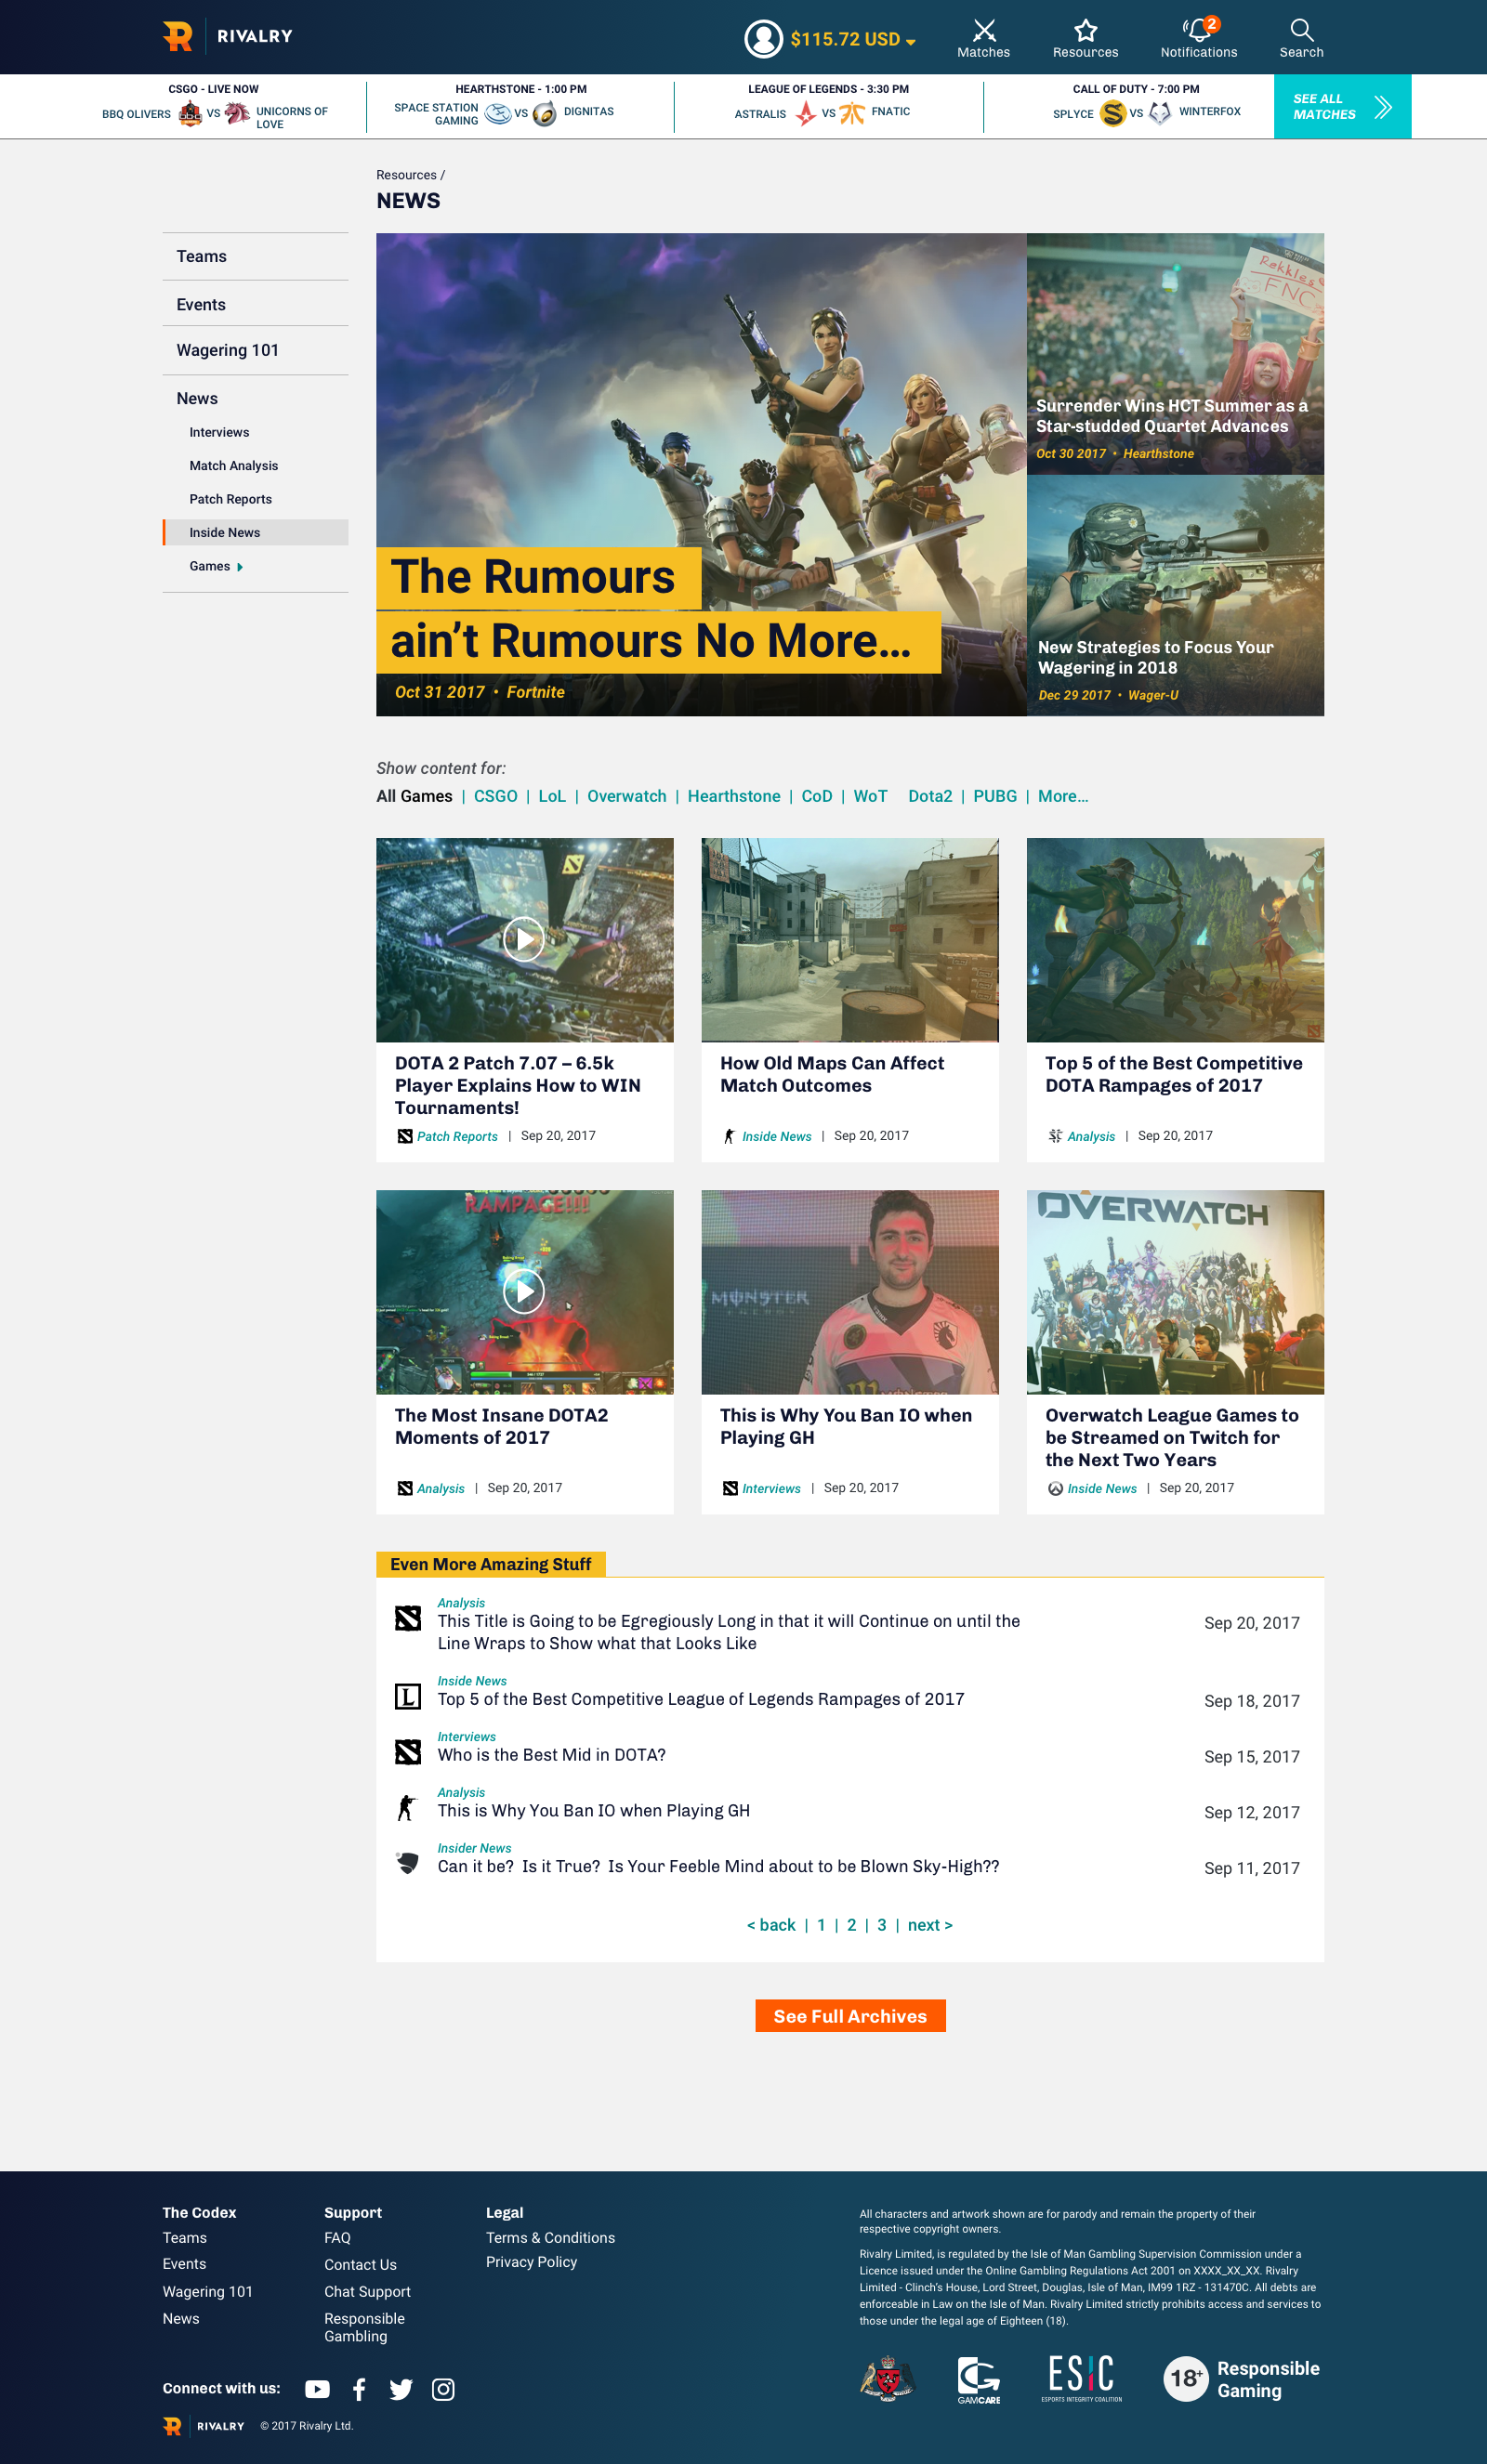The width and height of the screenshot is (1487, 2464).
Task: Click the Astralis team logo
Action: click(805, 114)
